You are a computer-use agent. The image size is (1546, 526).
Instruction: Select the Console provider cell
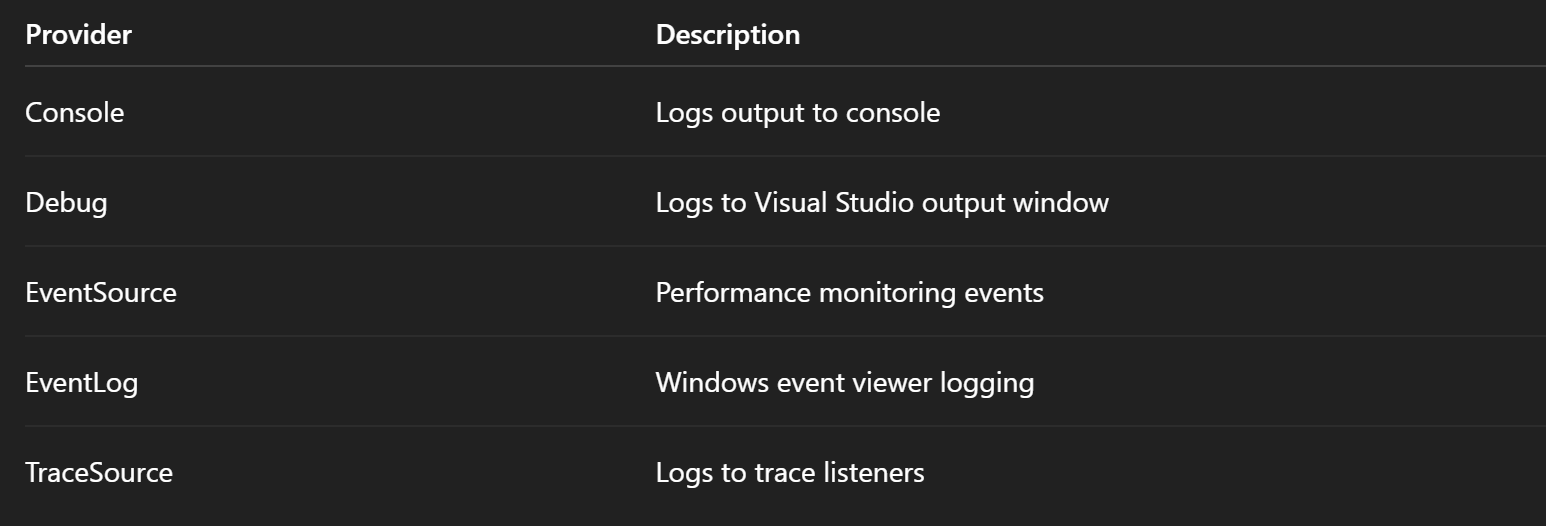point(75,113)
